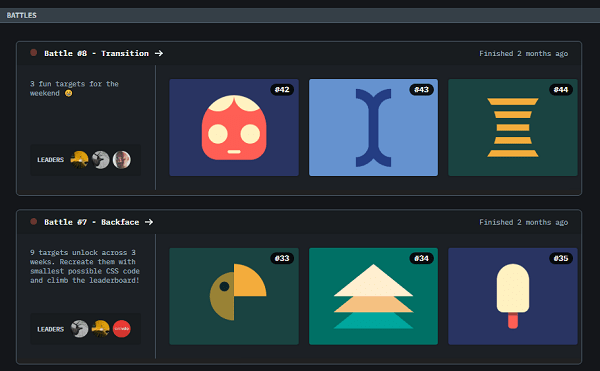Click the #34 badge label

(x=421, y=258)
